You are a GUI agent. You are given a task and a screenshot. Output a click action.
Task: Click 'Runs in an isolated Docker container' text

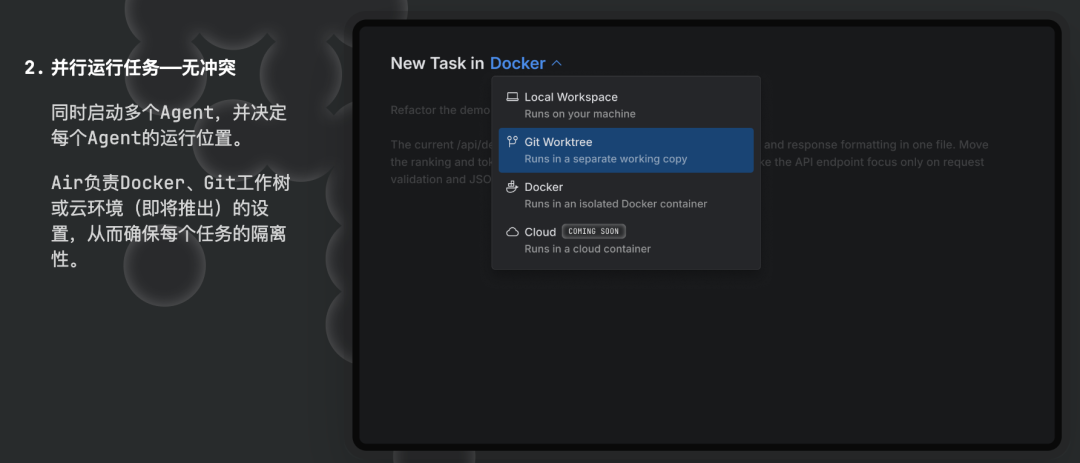click(x=616, y=204)
